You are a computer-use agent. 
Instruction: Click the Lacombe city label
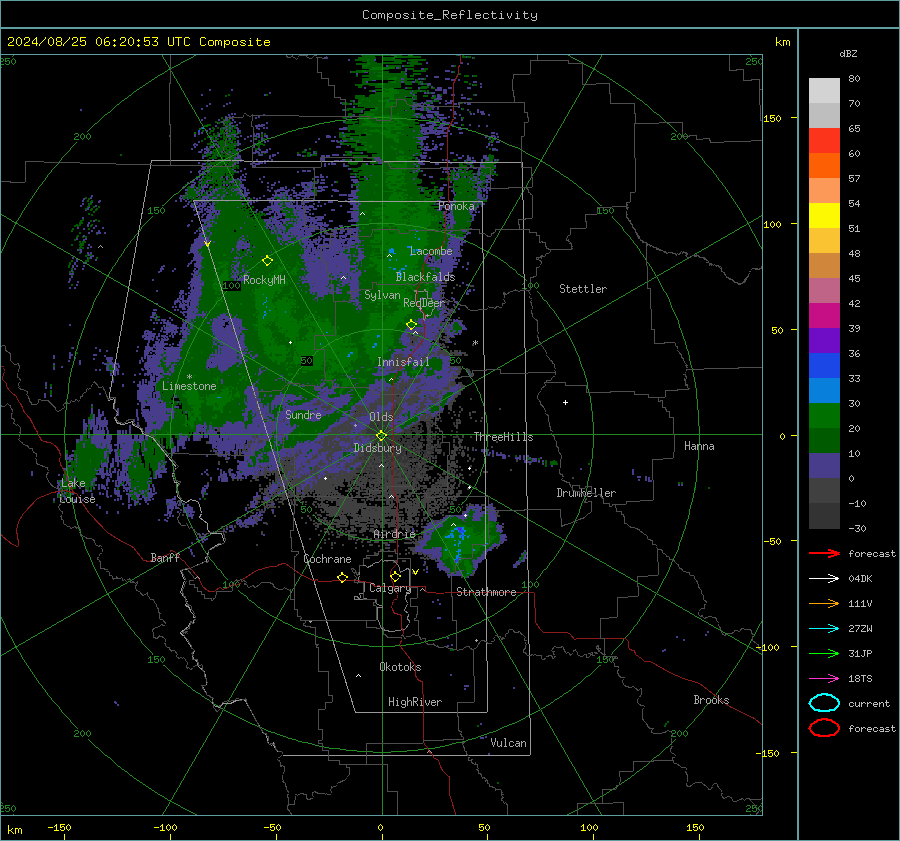point(431,251)
